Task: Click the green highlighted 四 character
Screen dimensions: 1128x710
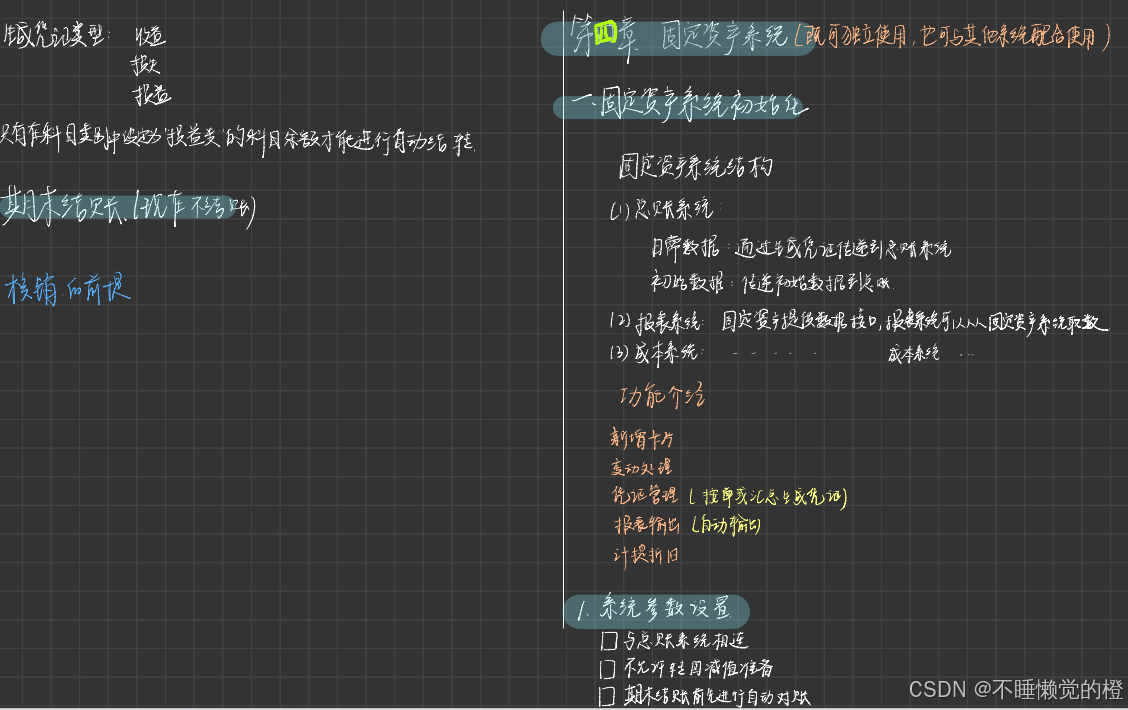Action: 606,32
